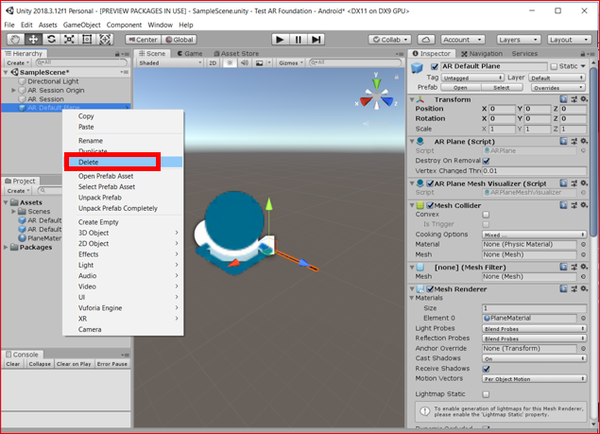Screen dimensions: 600x434
Task: Open AR Plane script gear menu
Action: click(584, 141)
